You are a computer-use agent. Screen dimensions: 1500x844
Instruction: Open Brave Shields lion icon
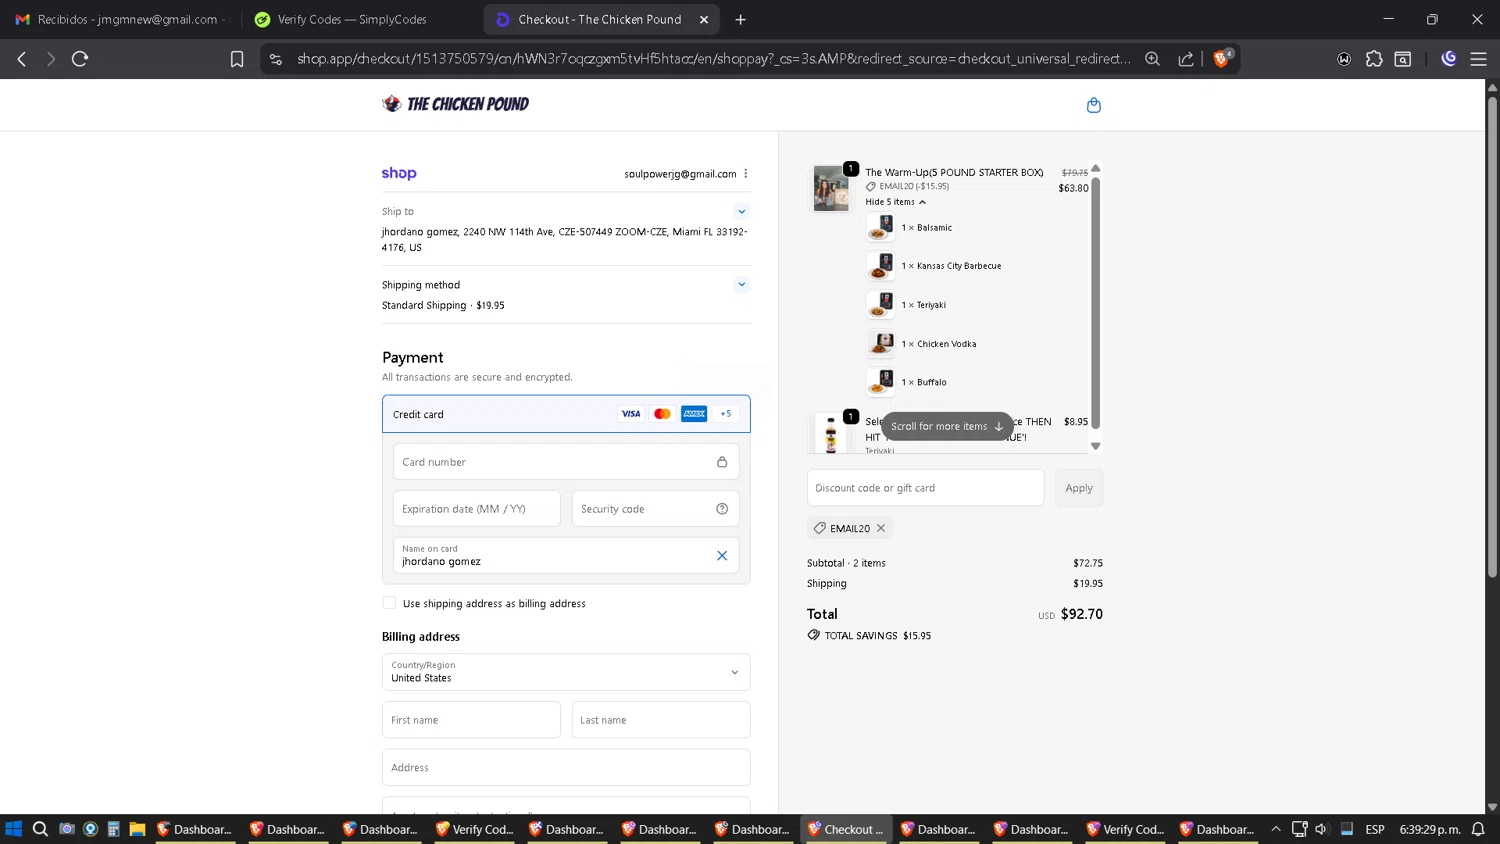pos(1222,59)
